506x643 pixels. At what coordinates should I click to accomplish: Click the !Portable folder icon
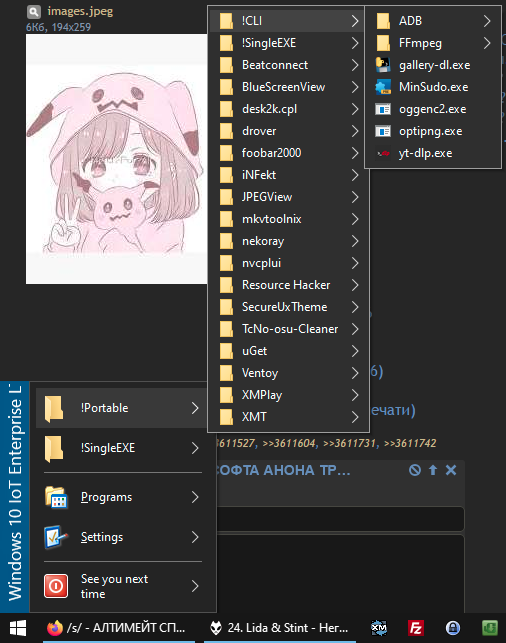pyautogui.click(x=54, y=408)
